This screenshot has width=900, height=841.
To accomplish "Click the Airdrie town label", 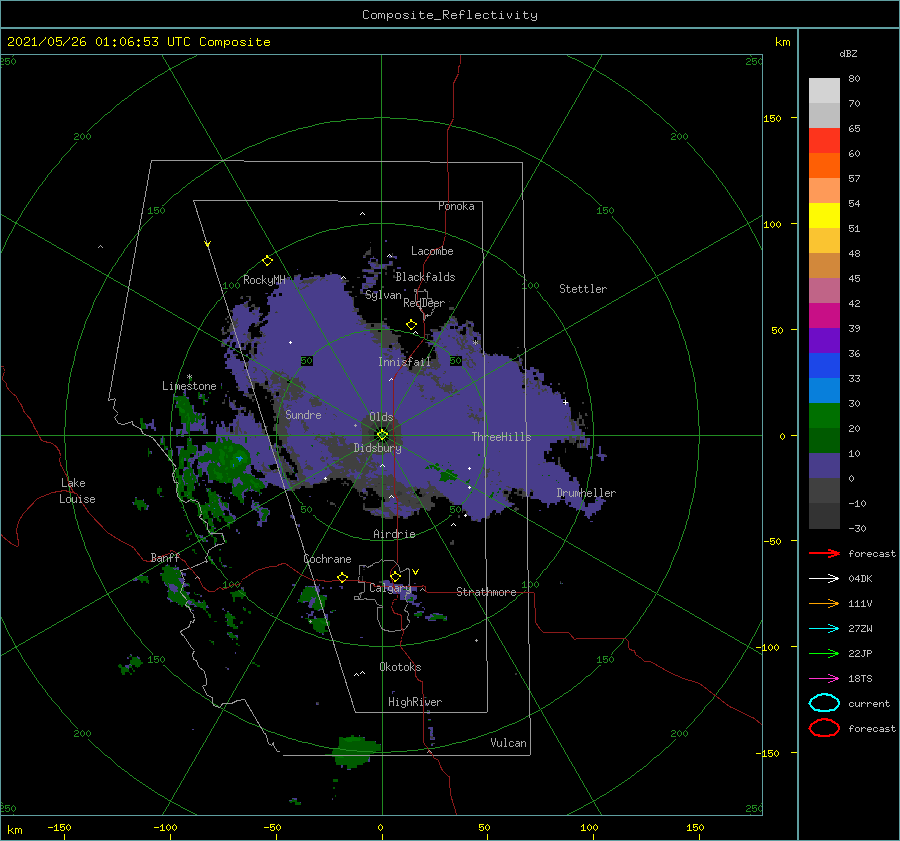I will 394,534.
